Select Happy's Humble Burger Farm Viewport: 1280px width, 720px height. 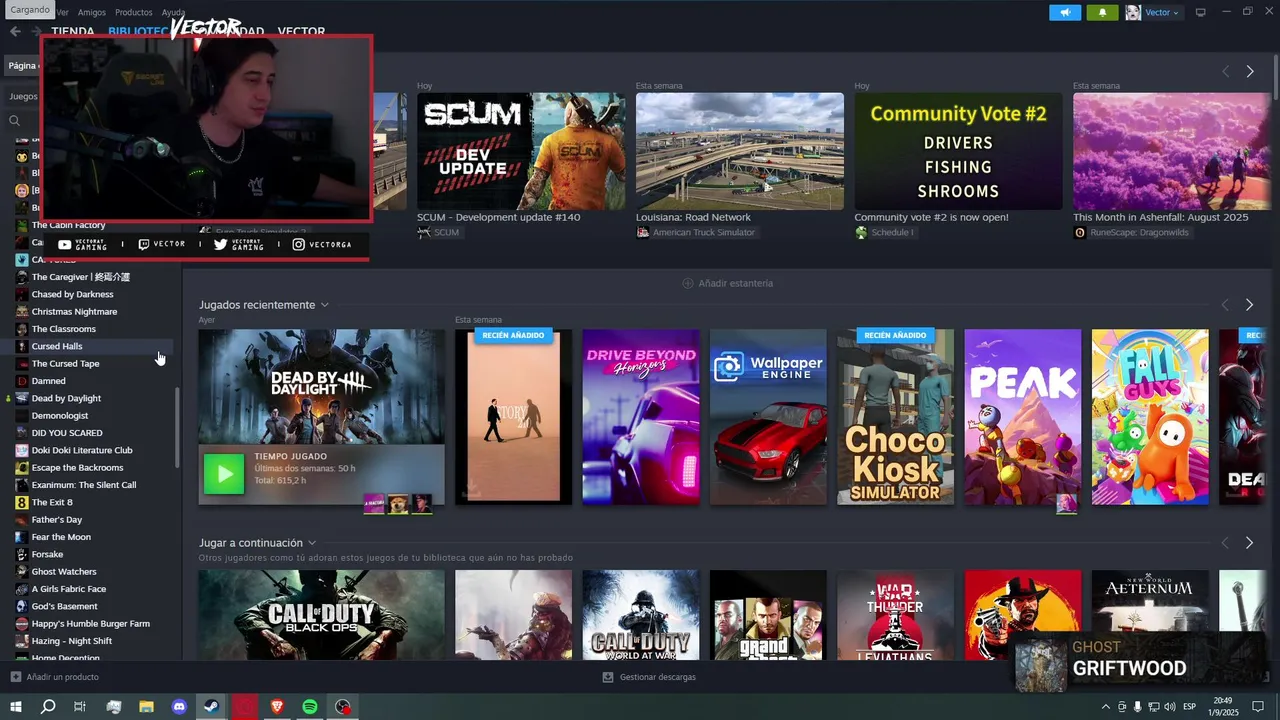point(90,623)
